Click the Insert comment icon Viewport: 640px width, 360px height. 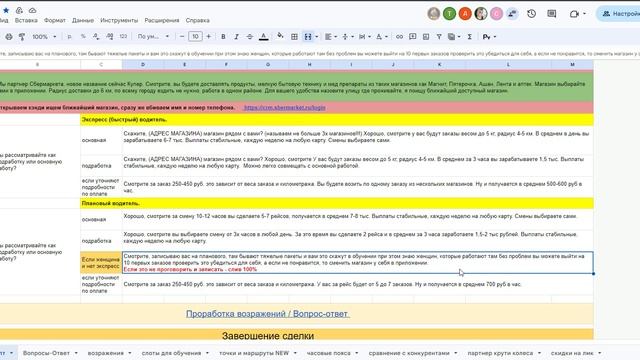[x=413, y=37]
